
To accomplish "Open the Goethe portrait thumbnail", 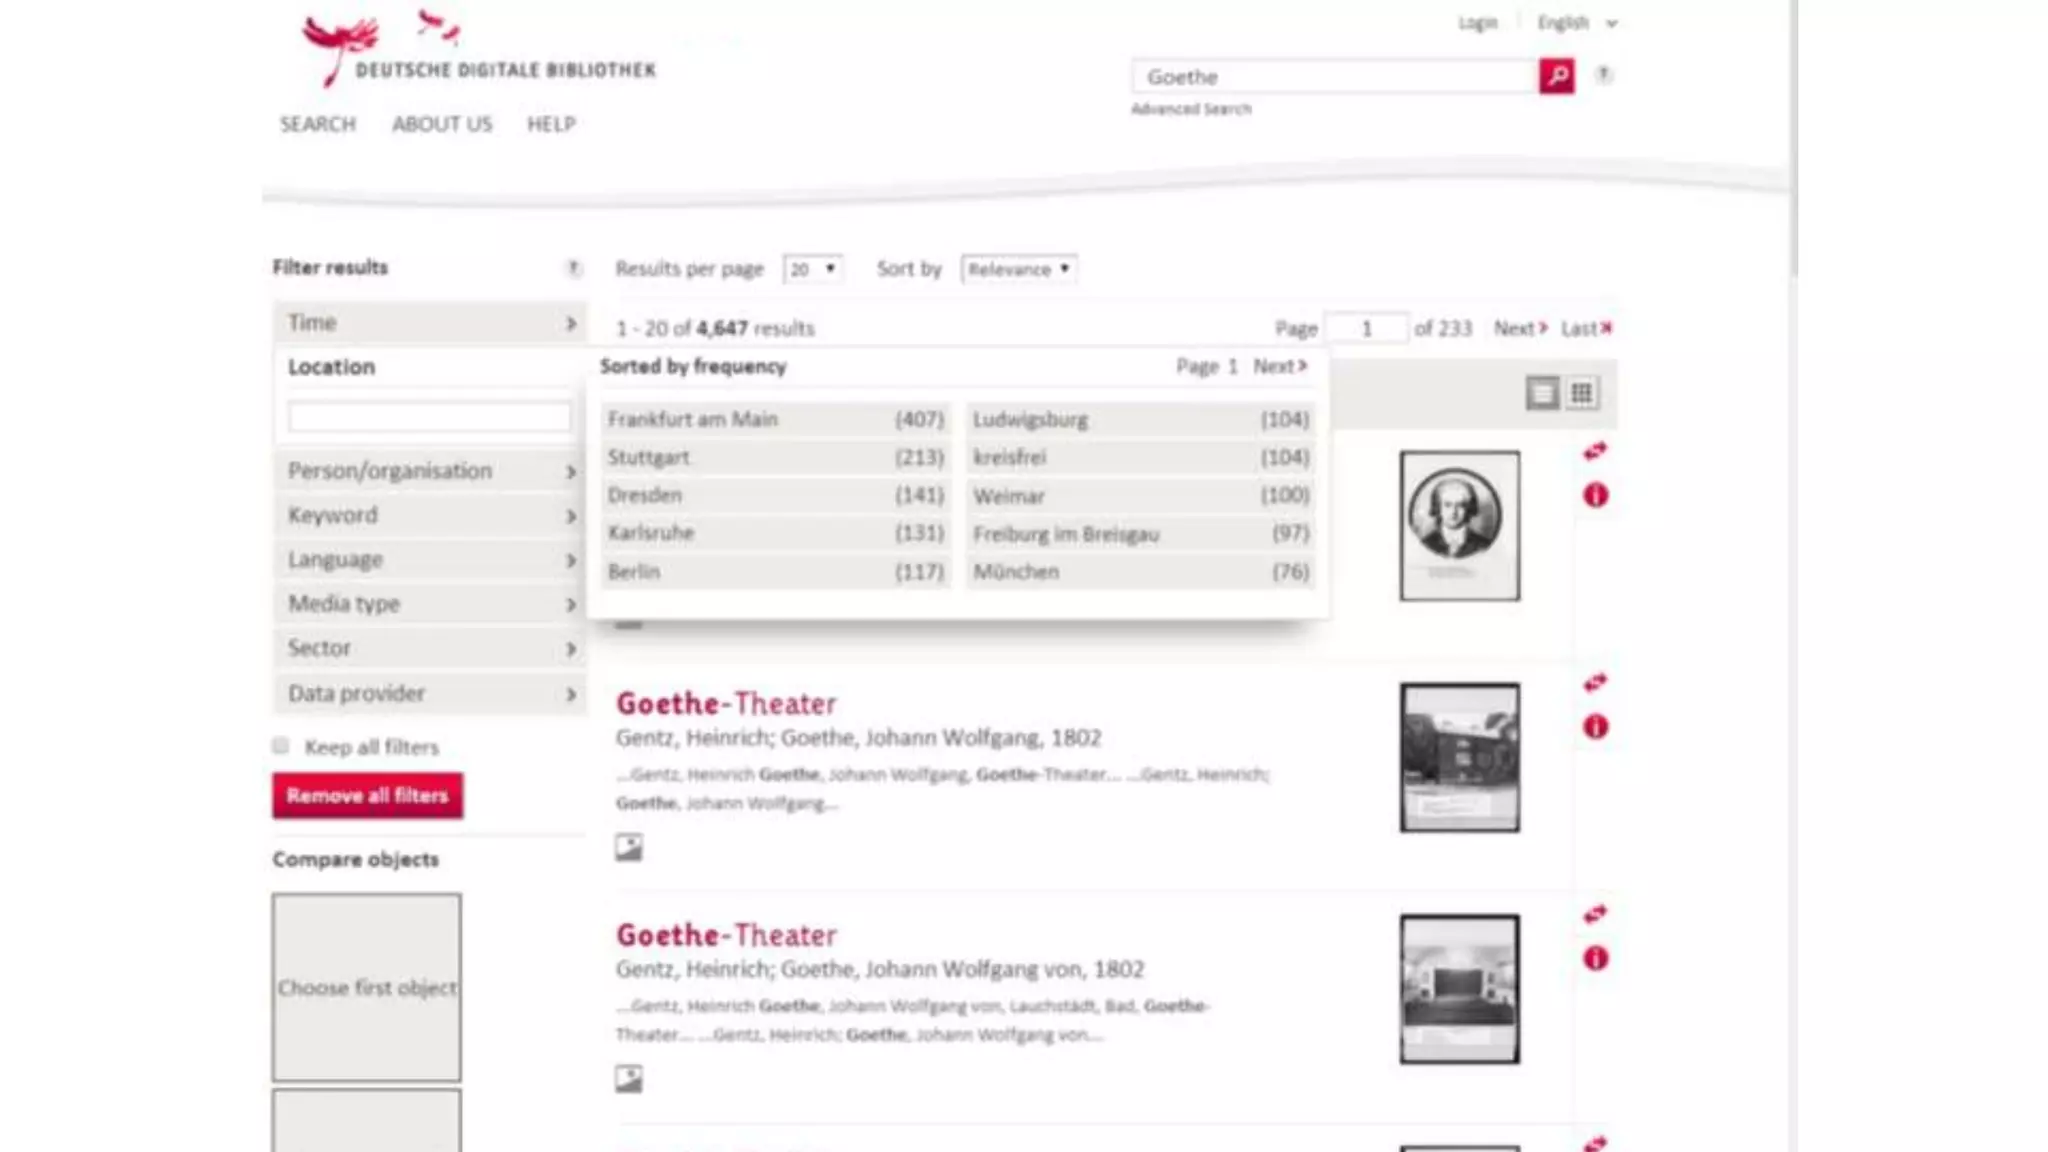I will tap(1459, 526).
